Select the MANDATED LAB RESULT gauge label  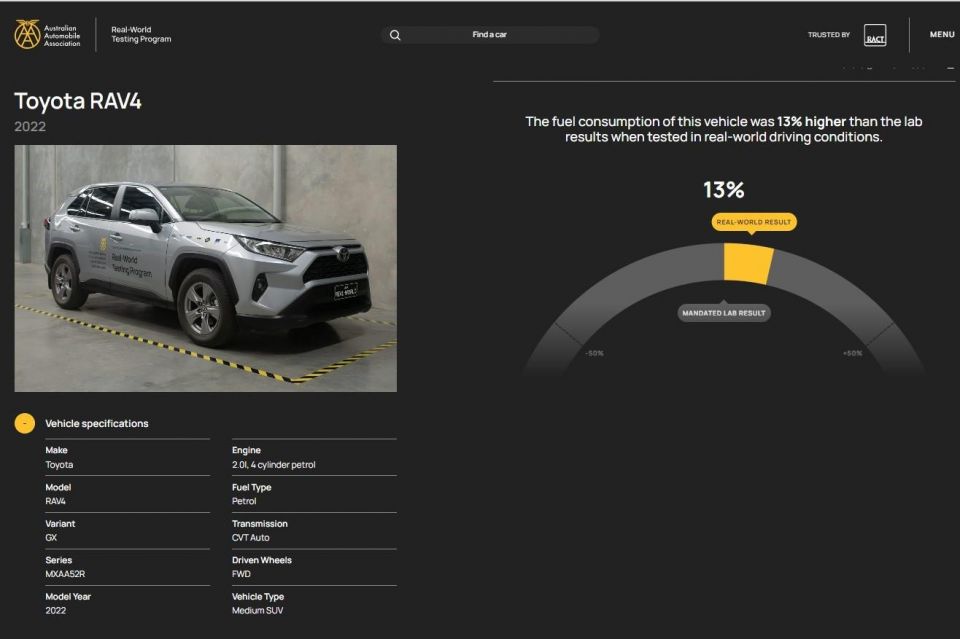pos(724,313)
